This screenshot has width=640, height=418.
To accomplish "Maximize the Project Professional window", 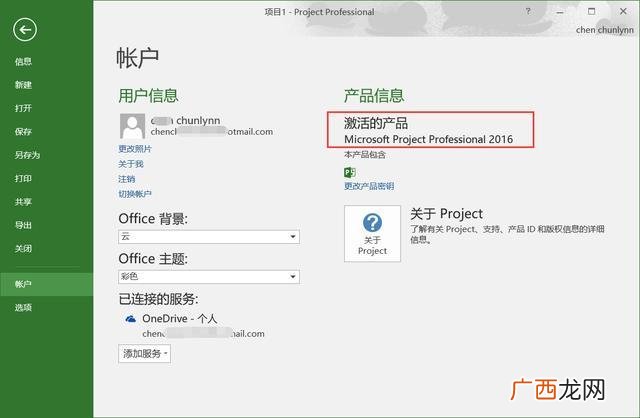I will click(x=591, y=11).
